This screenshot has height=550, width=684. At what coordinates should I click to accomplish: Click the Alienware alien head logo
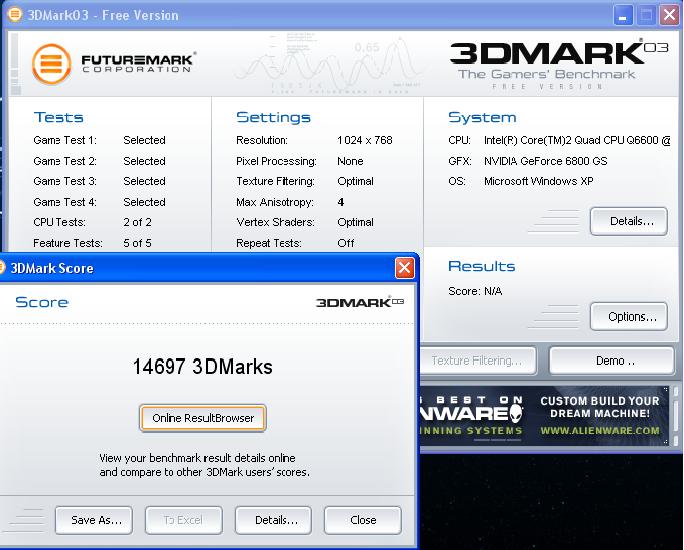click(516, 413)
